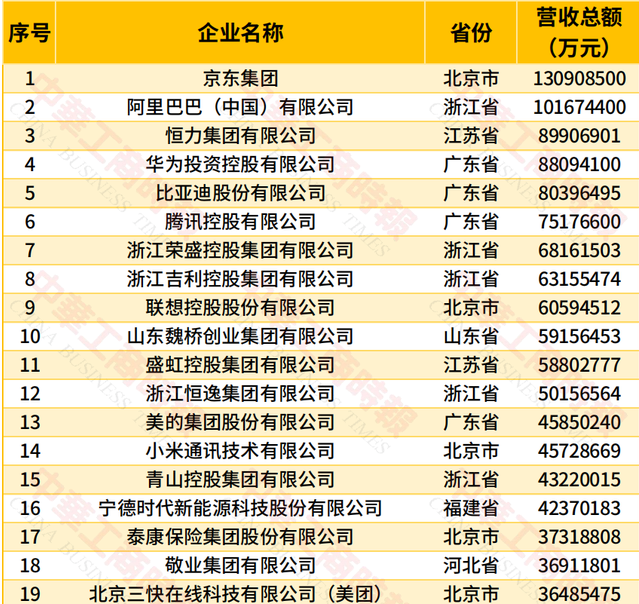Image resolution: width=639 pixels, height=604 pixels.
Task: Click 福建省 province cell
Action: coord(471,508)
